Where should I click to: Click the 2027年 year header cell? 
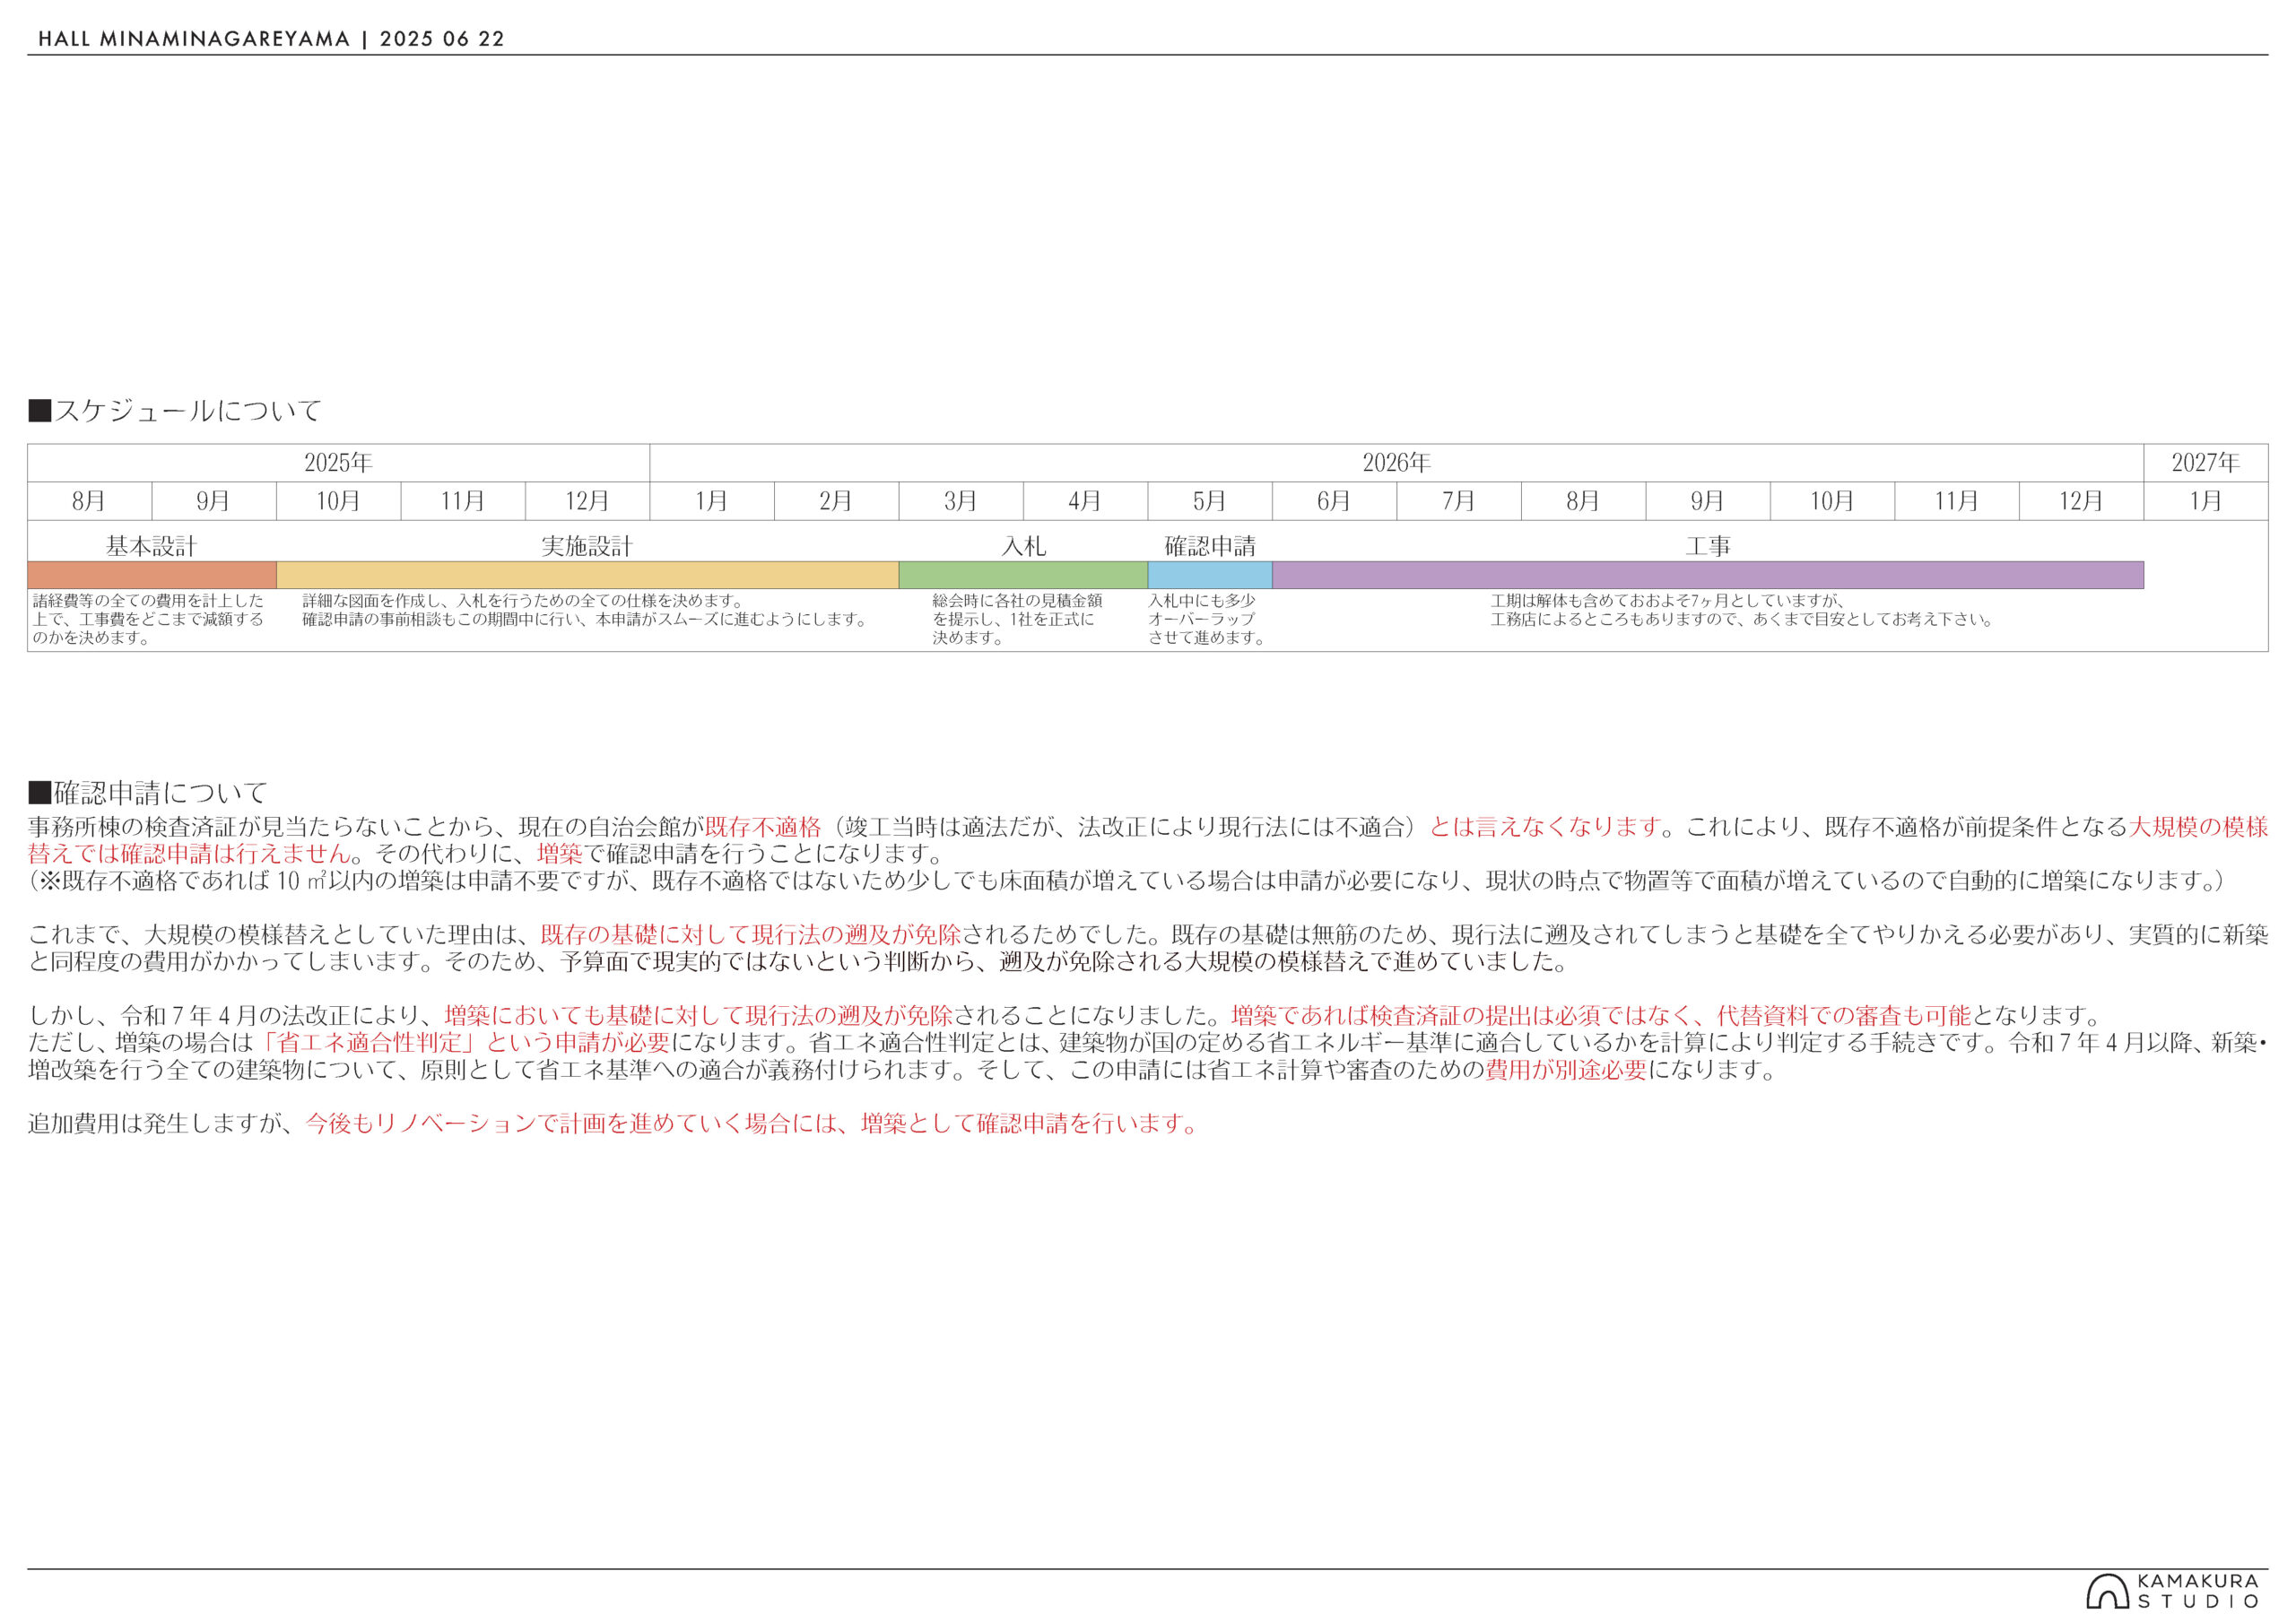click(2205, 463)
